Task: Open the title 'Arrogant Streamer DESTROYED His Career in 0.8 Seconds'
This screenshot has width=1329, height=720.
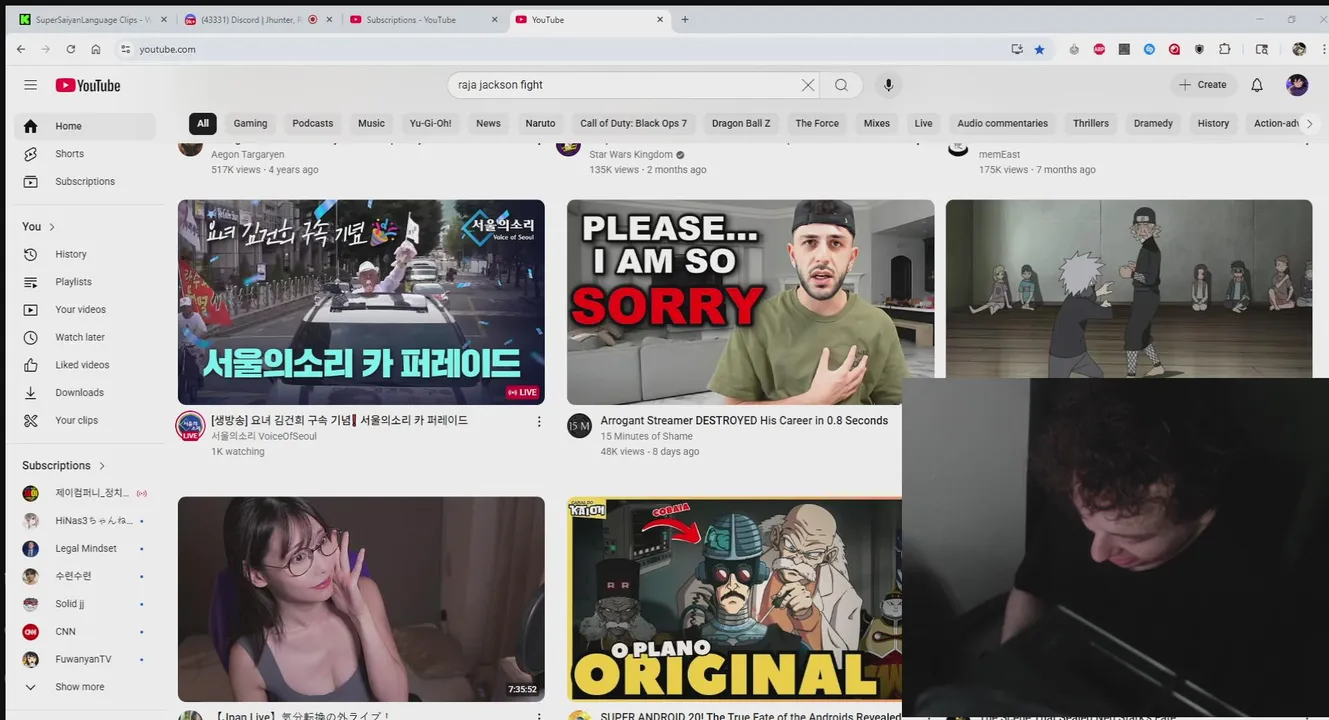Action: click(x=744, y=421)
